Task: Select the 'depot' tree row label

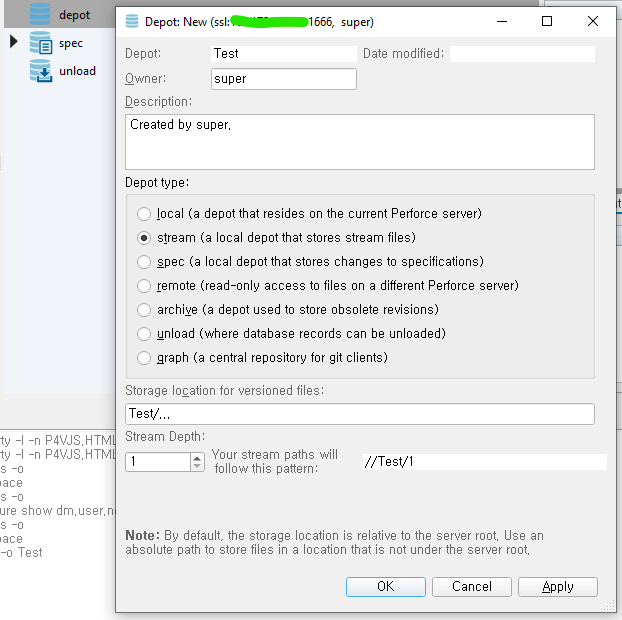Action: 75,15
